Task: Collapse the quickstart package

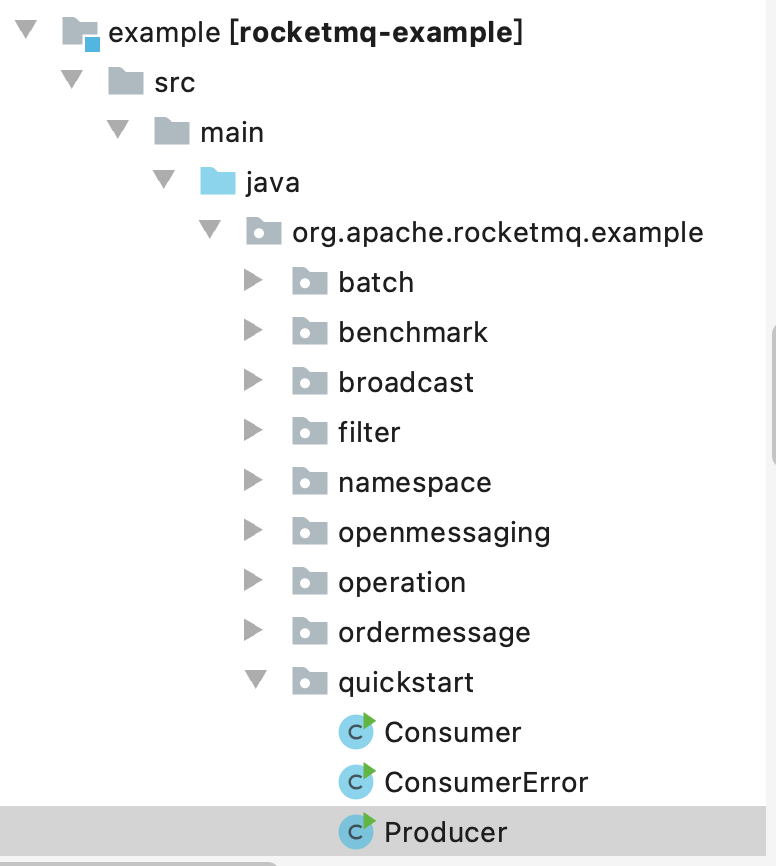Action: coord(256,680)
